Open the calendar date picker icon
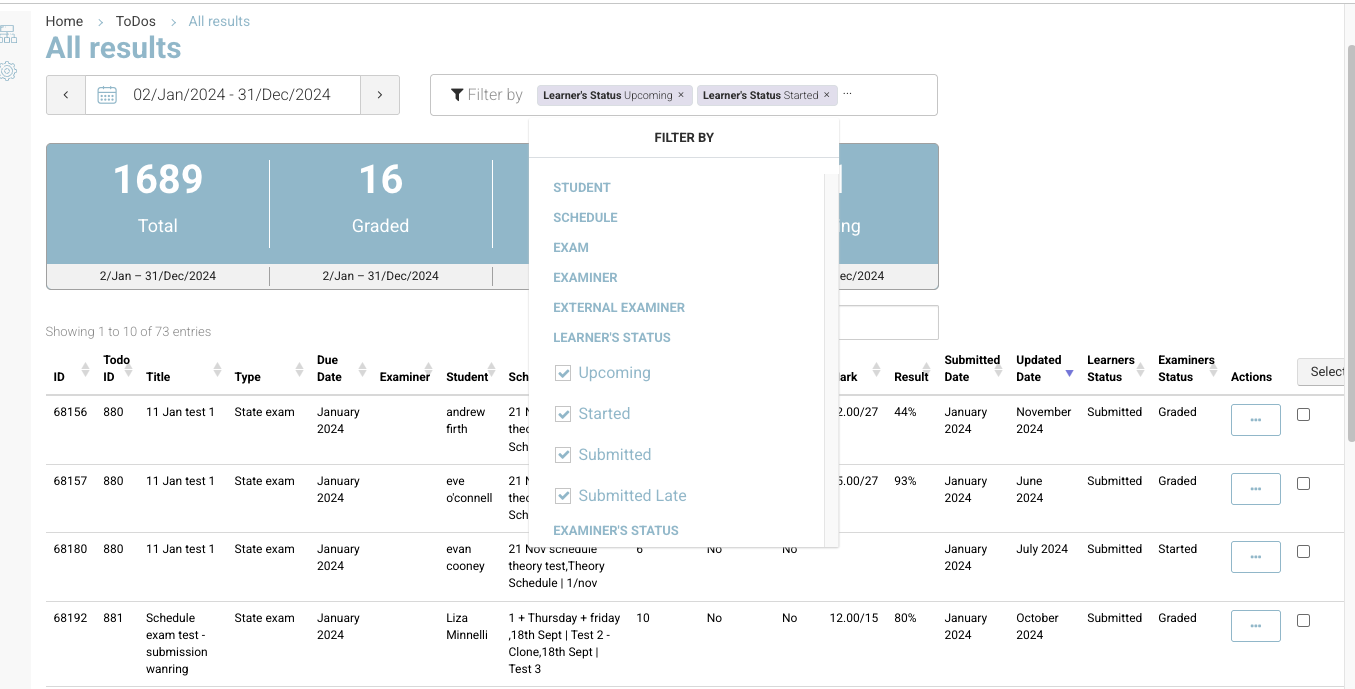The width and height of the screenshot is (1355, 689). [x=107, y=94]
